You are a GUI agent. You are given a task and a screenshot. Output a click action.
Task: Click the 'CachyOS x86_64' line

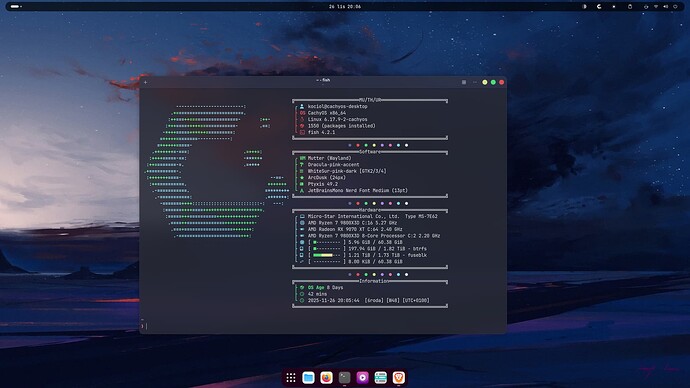327,113
